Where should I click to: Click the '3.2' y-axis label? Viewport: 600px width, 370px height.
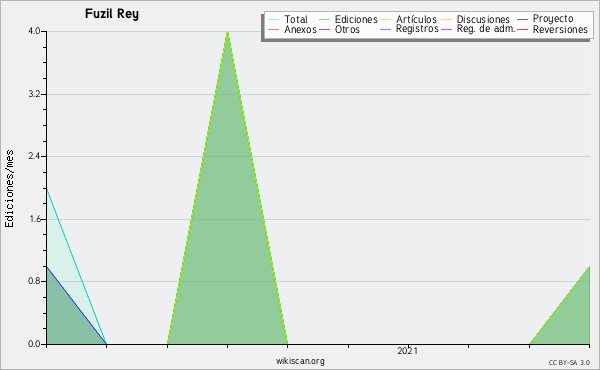pyautogui.click(x=34, y=94)
